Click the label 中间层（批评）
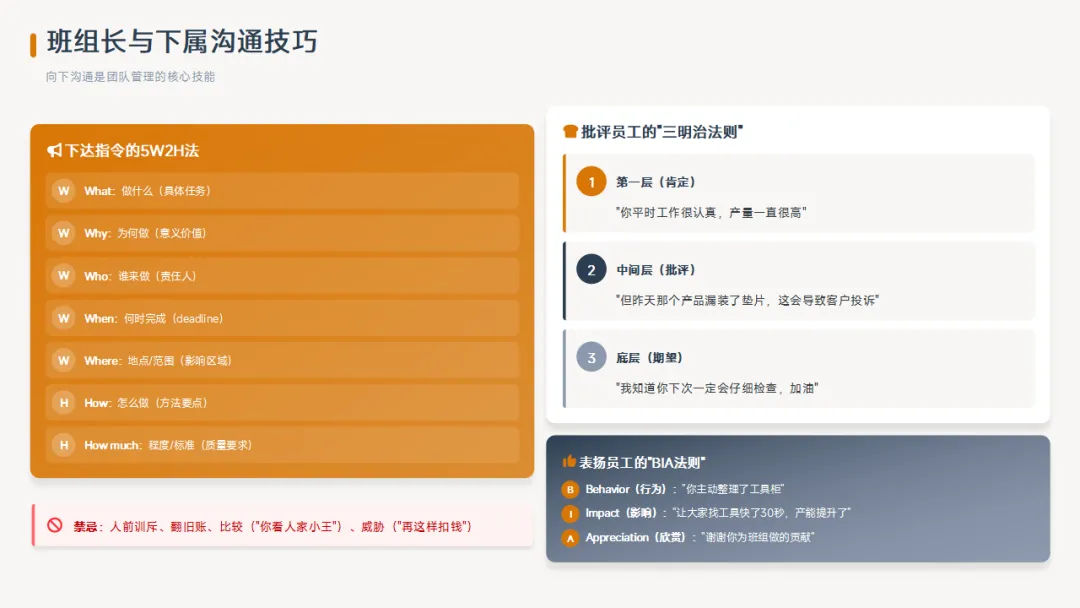The image size is (1080, 608). tap(656, 270)
